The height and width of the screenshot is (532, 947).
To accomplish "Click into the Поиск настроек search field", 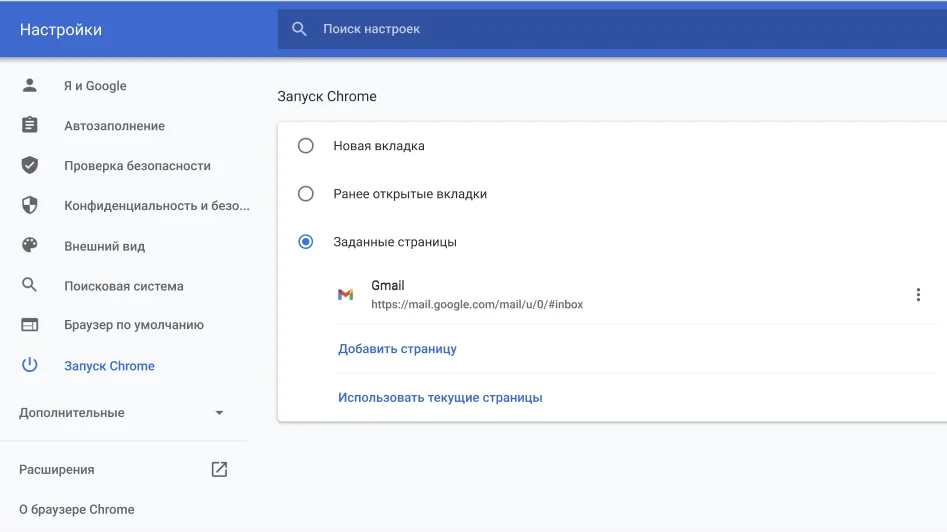I will pos(600,30).
